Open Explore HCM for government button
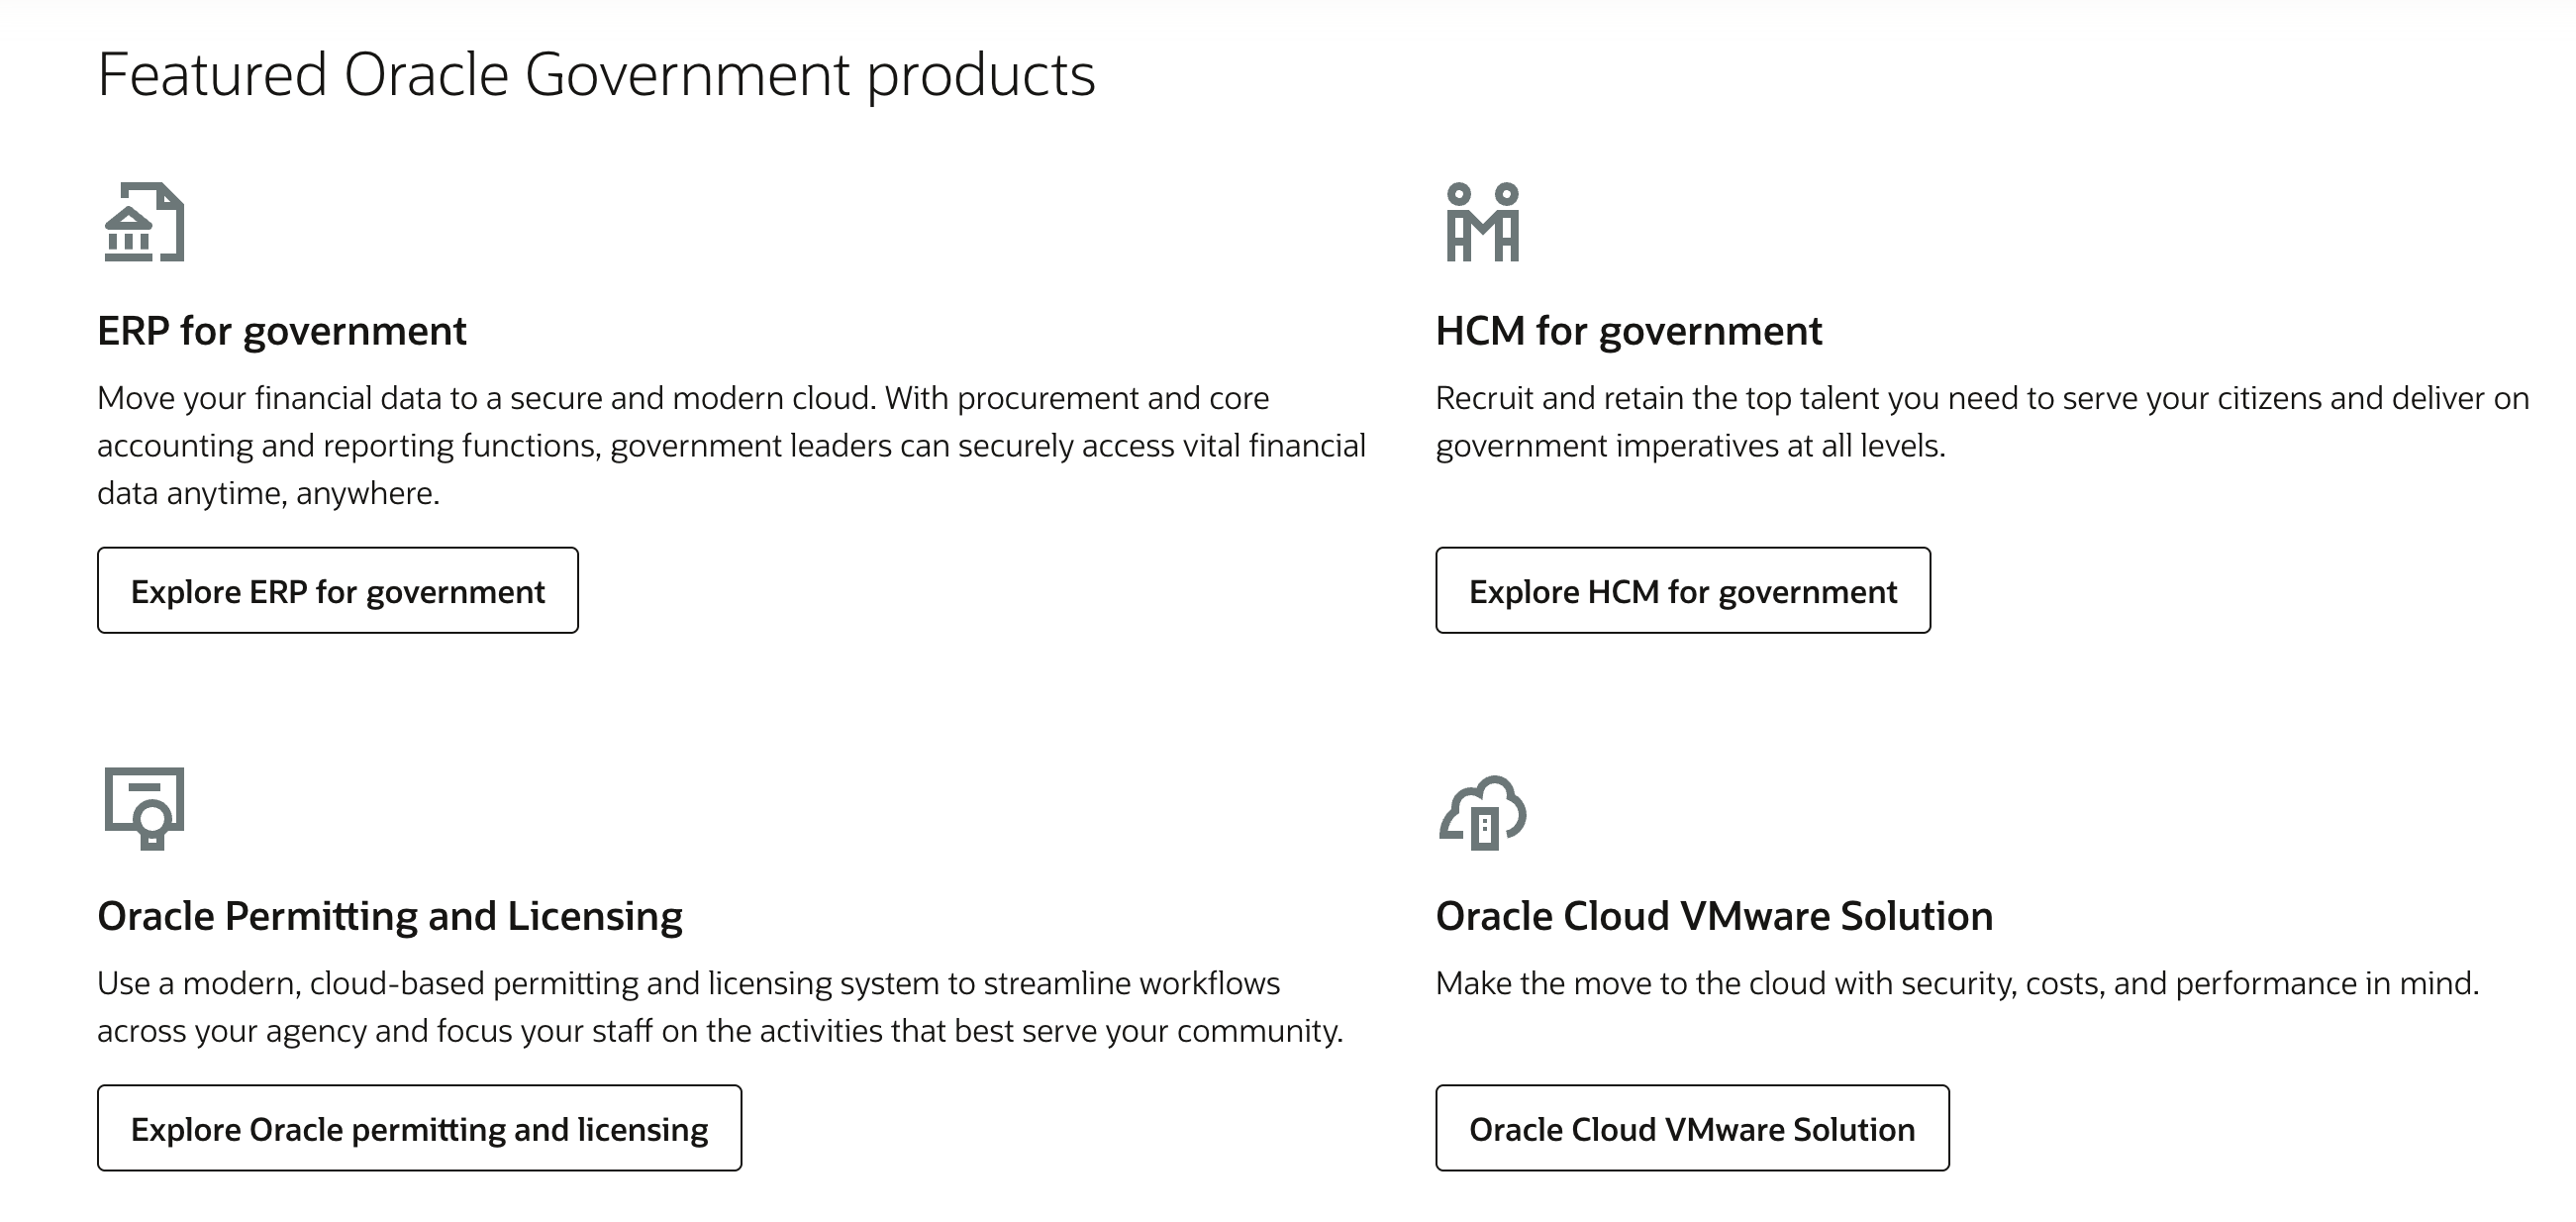Screen dimensions: 2576x1222 tap(1683, 590)
